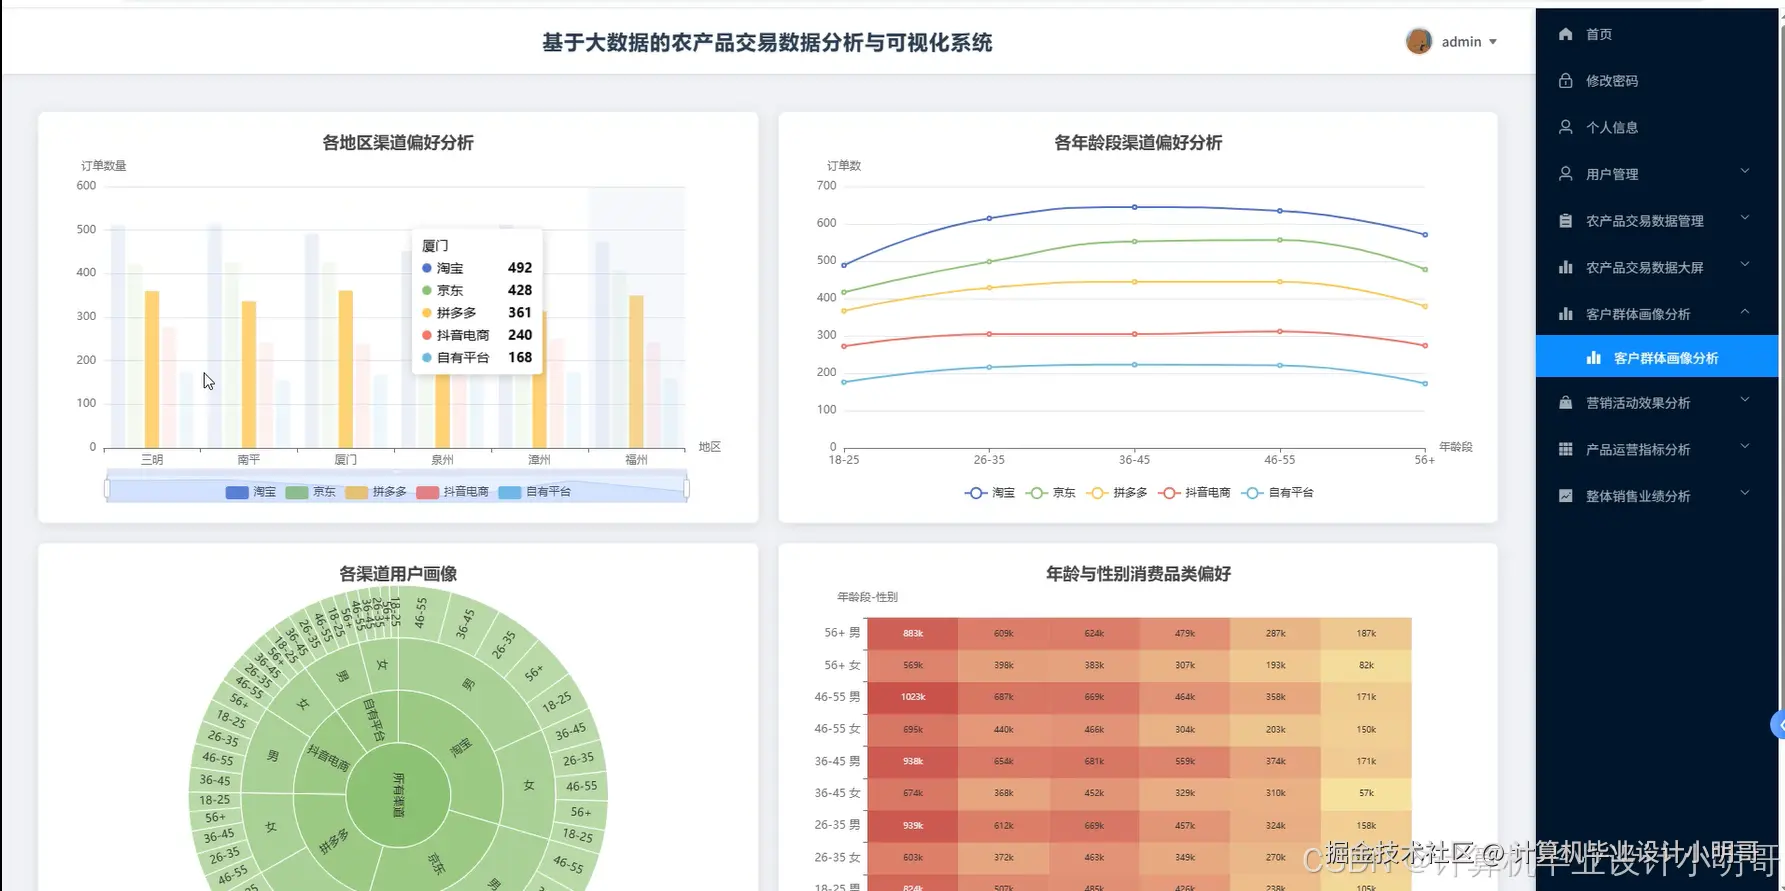Expand the 农产品交易数据管理 chevron
This screenshot has height=891, width=1785.
coord(1745,218)
